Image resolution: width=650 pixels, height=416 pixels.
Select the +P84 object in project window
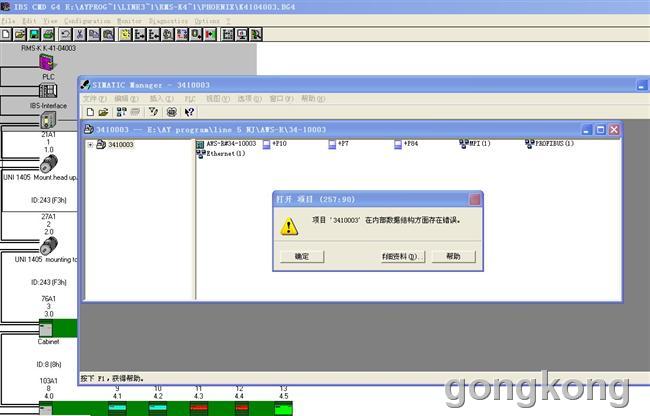click(x=406, y=144)
